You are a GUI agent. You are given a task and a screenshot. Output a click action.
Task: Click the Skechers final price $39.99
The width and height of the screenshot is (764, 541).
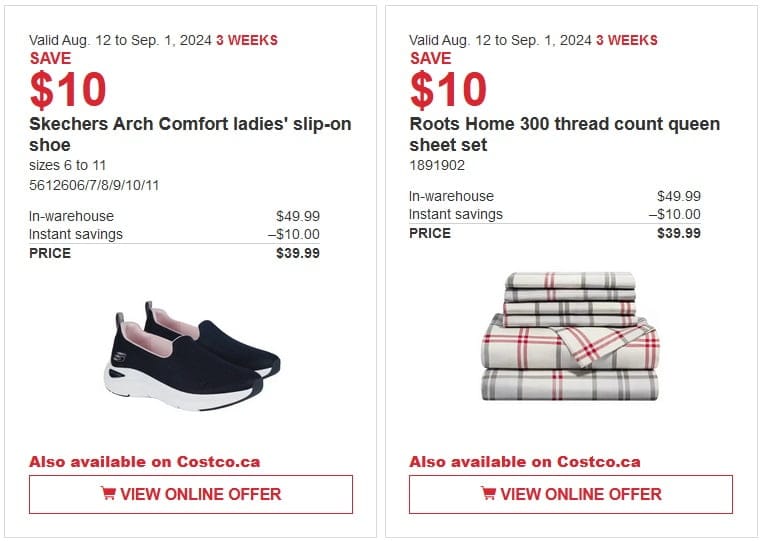pyautogui.click(x=298, y=253)
